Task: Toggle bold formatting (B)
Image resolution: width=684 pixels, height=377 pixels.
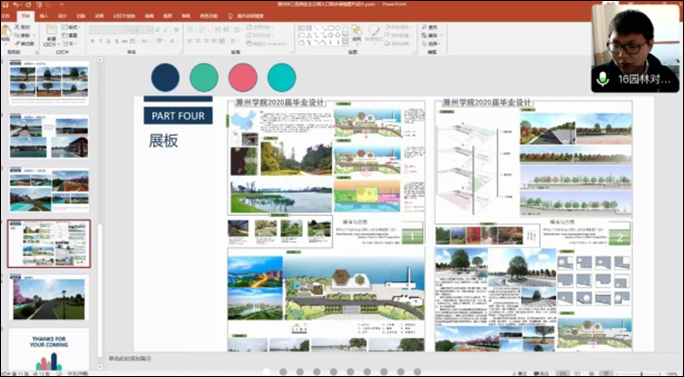Action: click(92, 41)
